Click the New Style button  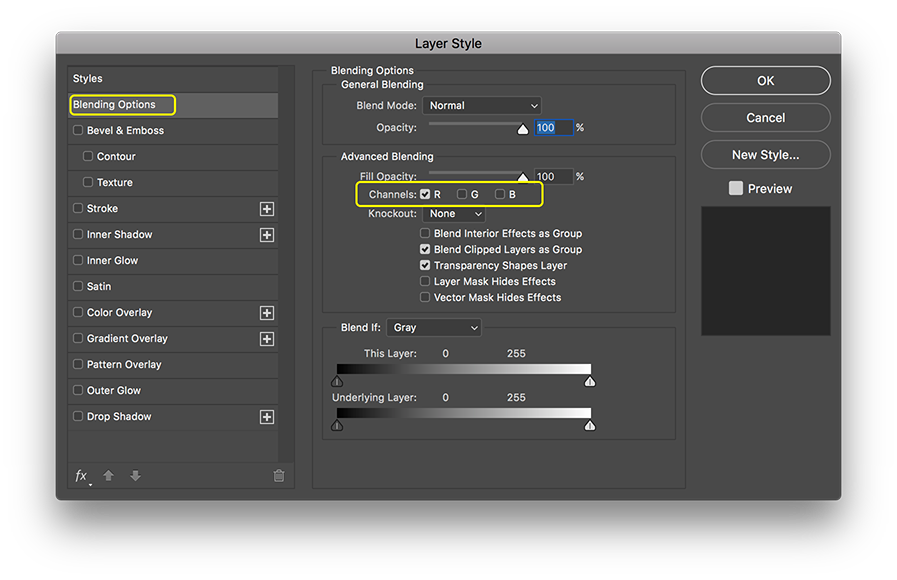[765, 154]
